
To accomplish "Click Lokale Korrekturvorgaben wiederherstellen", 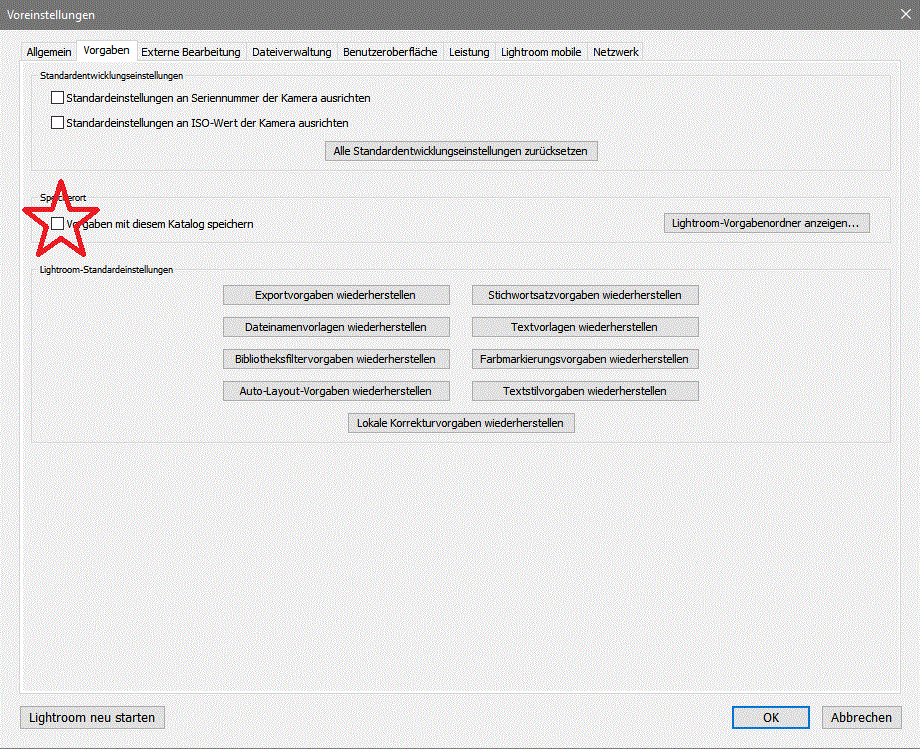I will 461,423.
